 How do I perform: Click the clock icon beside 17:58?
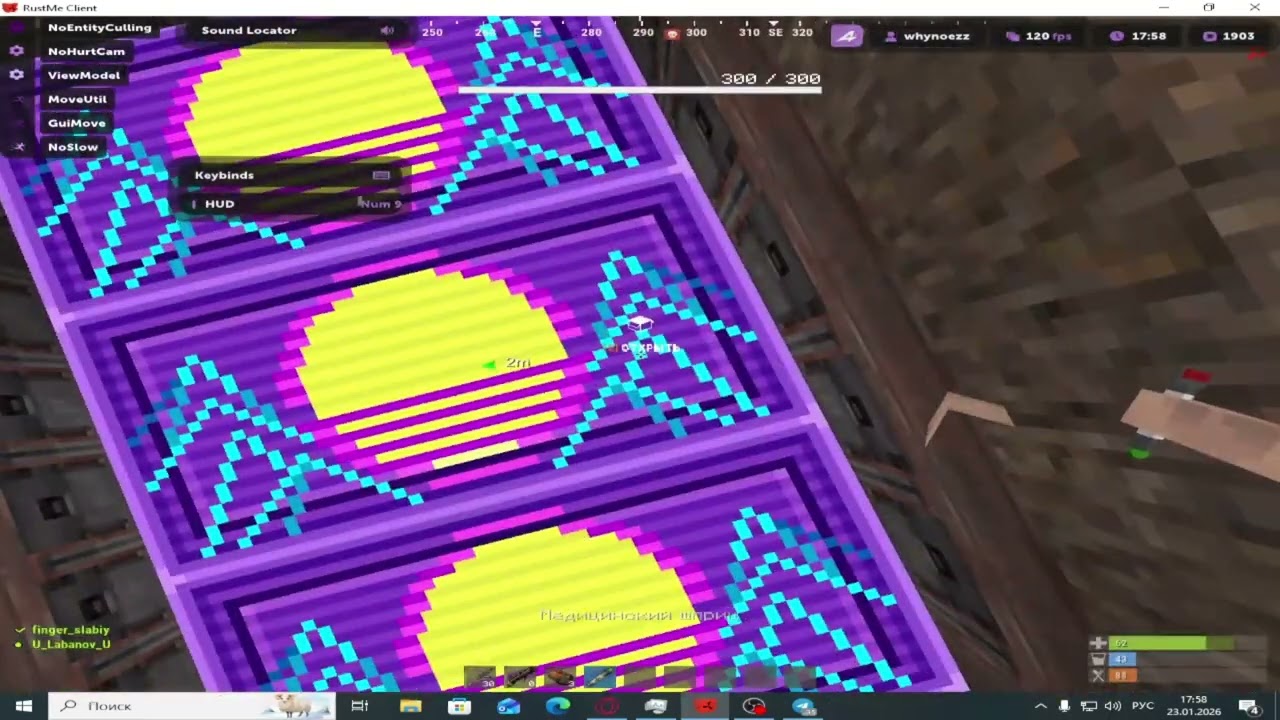point(1117,36)
